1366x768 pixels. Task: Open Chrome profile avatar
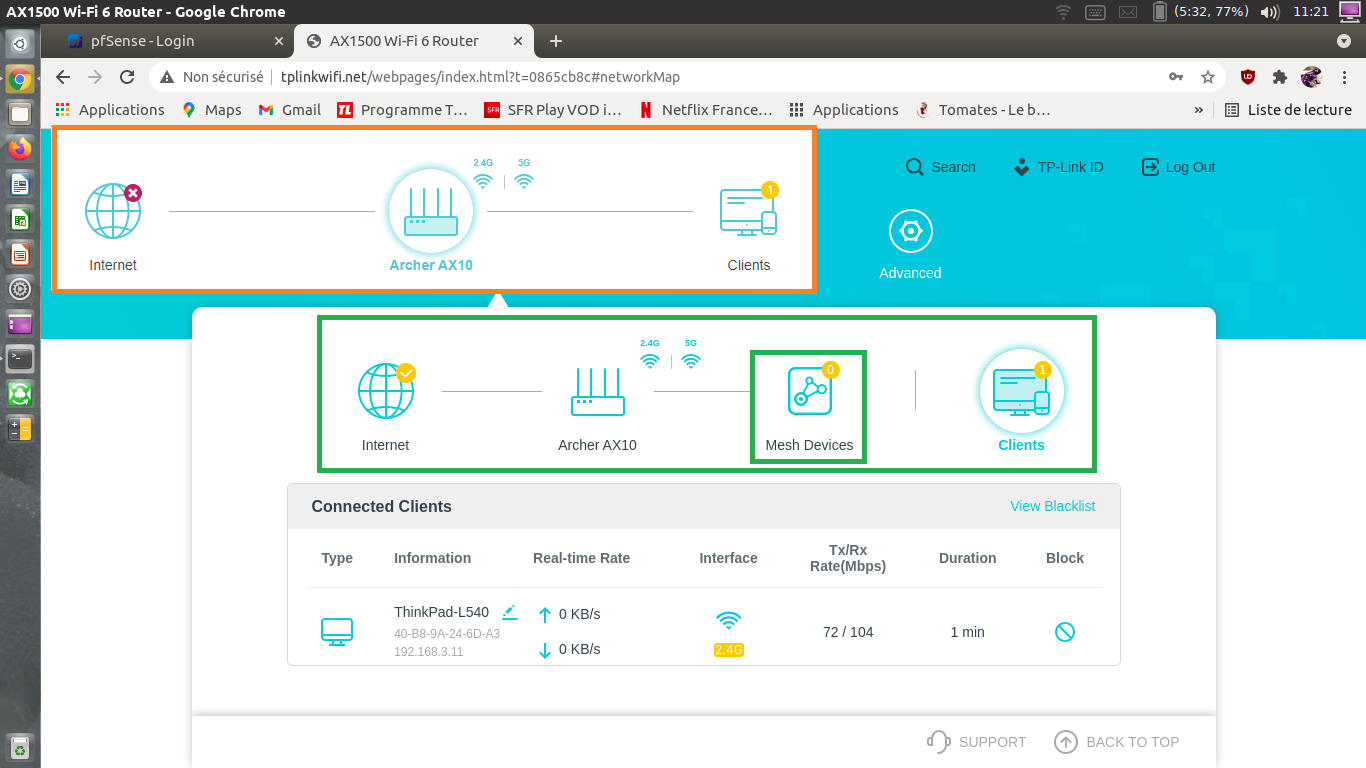(1311, 77)
